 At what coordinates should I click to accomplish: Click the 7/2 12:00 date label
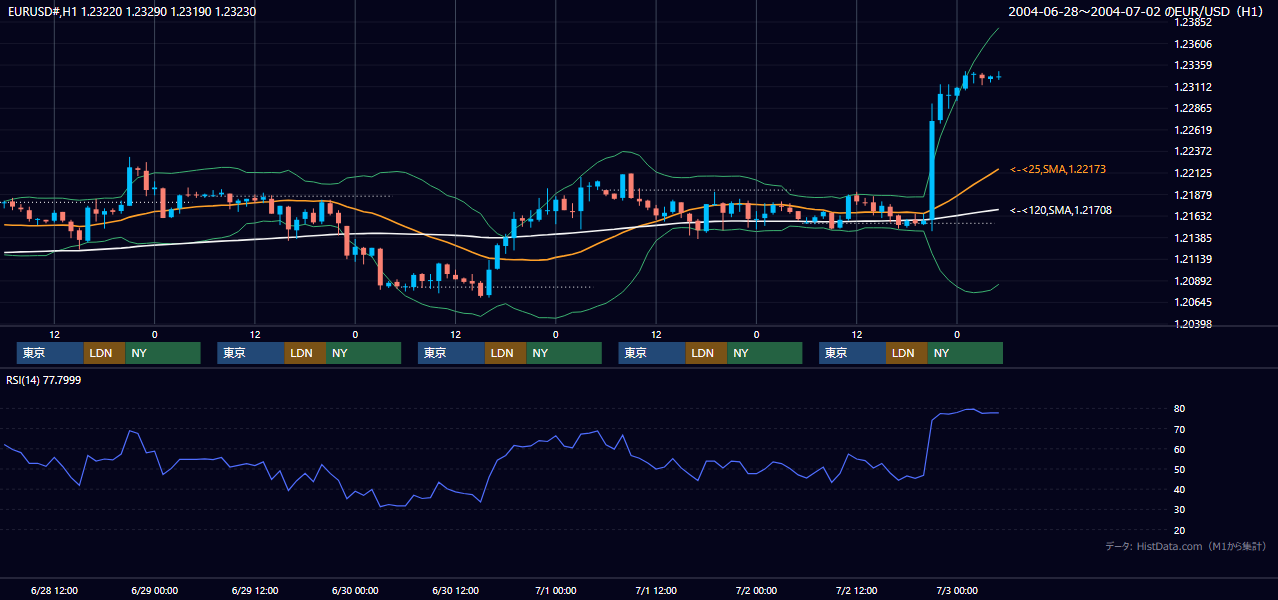(x=857, y=591)
